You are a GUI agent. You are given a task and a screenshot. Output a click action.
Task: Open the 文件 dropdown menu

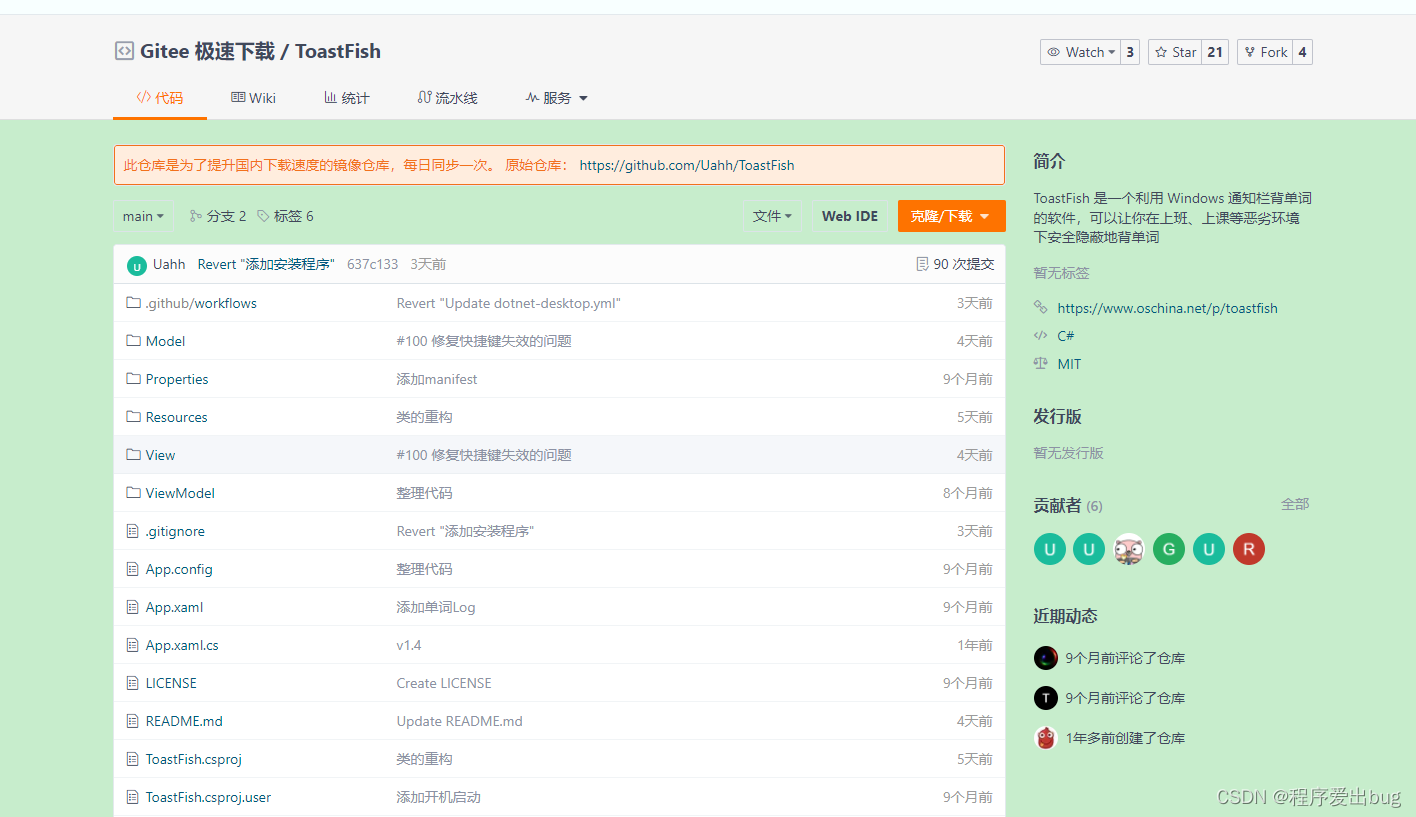(772, 215)
